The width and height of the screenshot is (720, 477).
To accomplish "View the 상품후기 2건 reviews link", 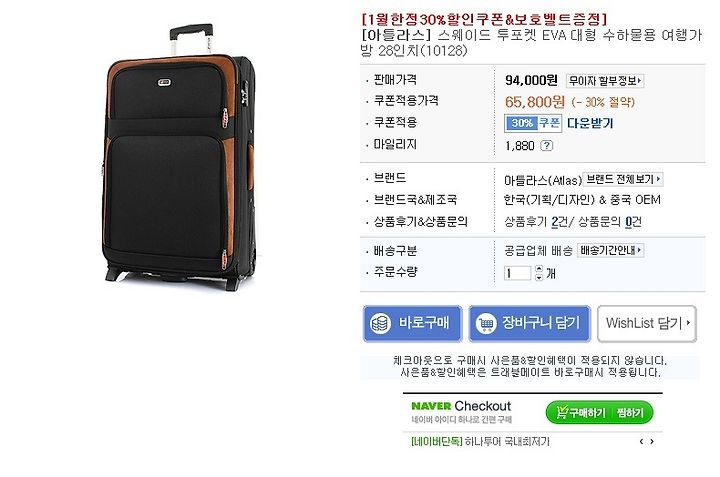I will [535, 223].
